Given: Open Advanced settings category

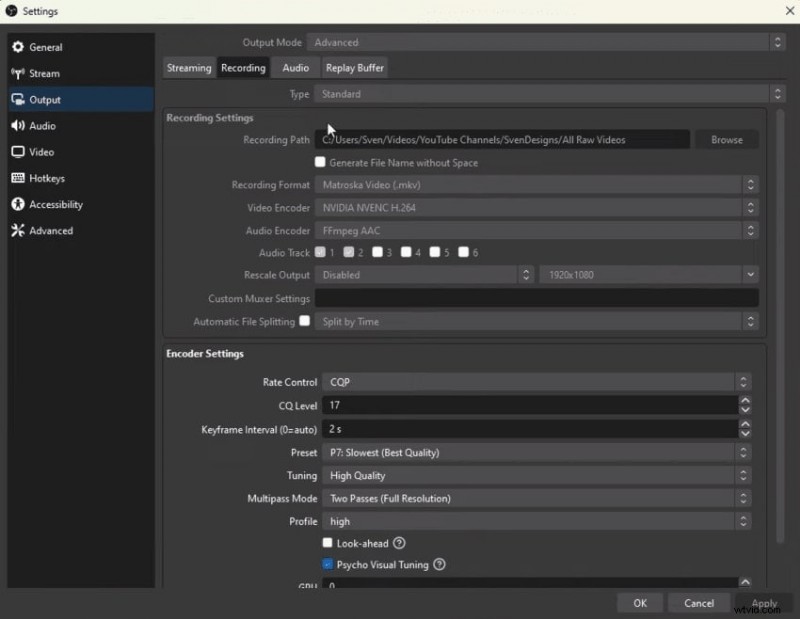Looking at the screenshot, I should point(81,231).
